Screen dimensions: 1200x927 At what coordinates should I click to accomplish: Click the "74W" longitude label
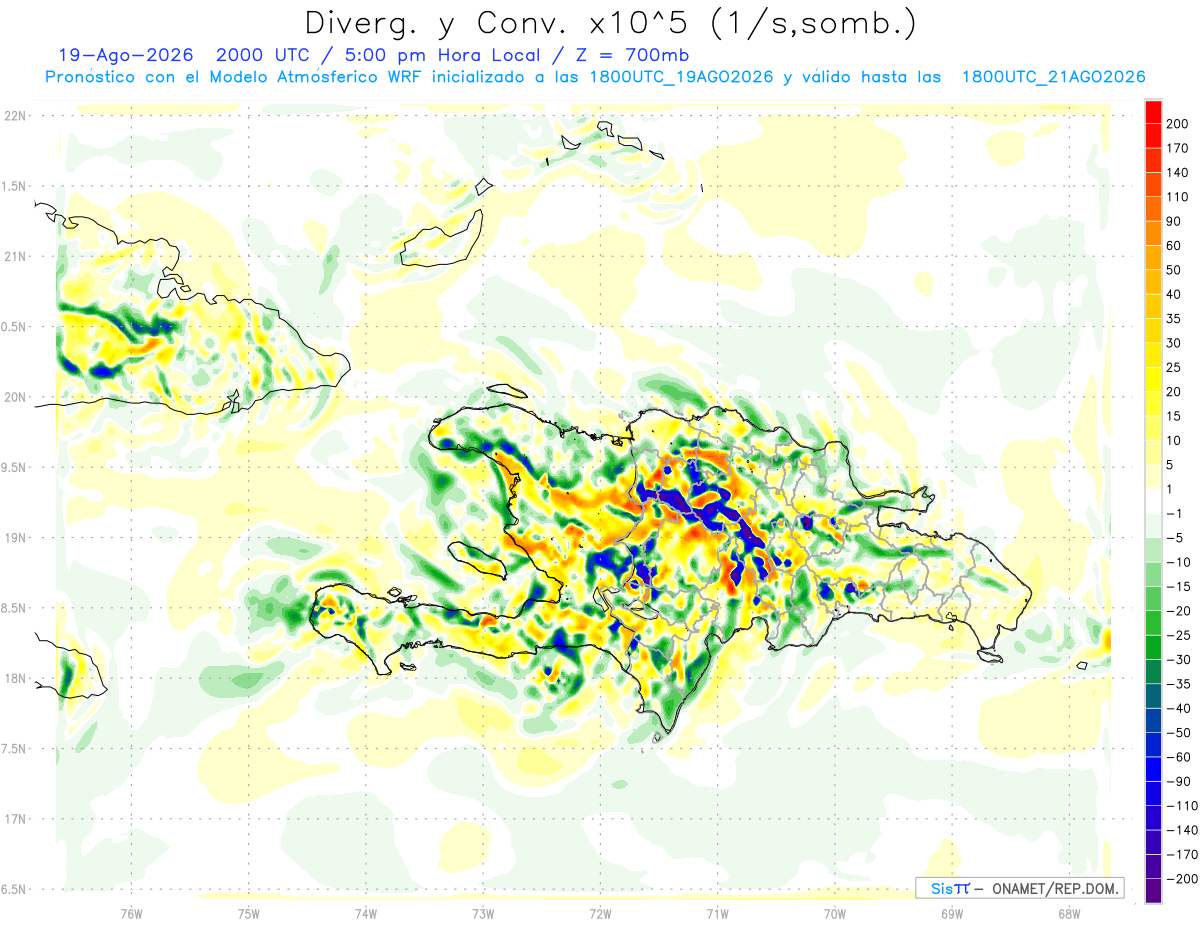[366, 913]
